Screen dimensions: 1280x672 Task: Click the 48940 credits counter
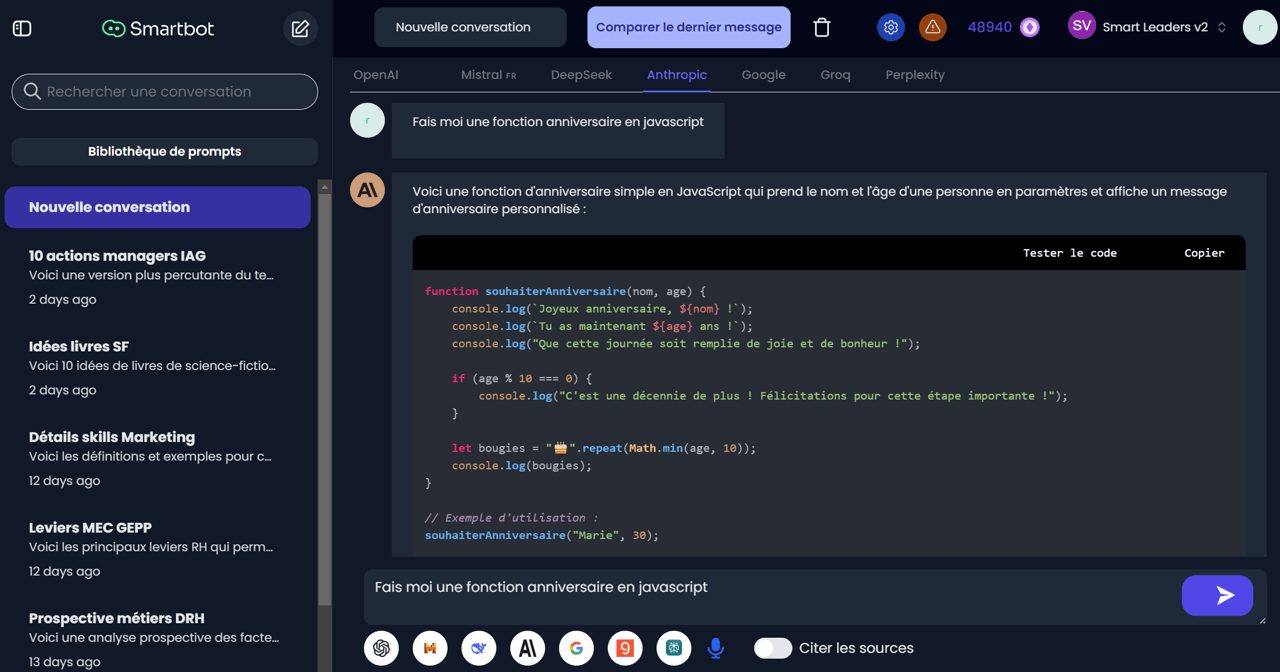tap(989, 27)
